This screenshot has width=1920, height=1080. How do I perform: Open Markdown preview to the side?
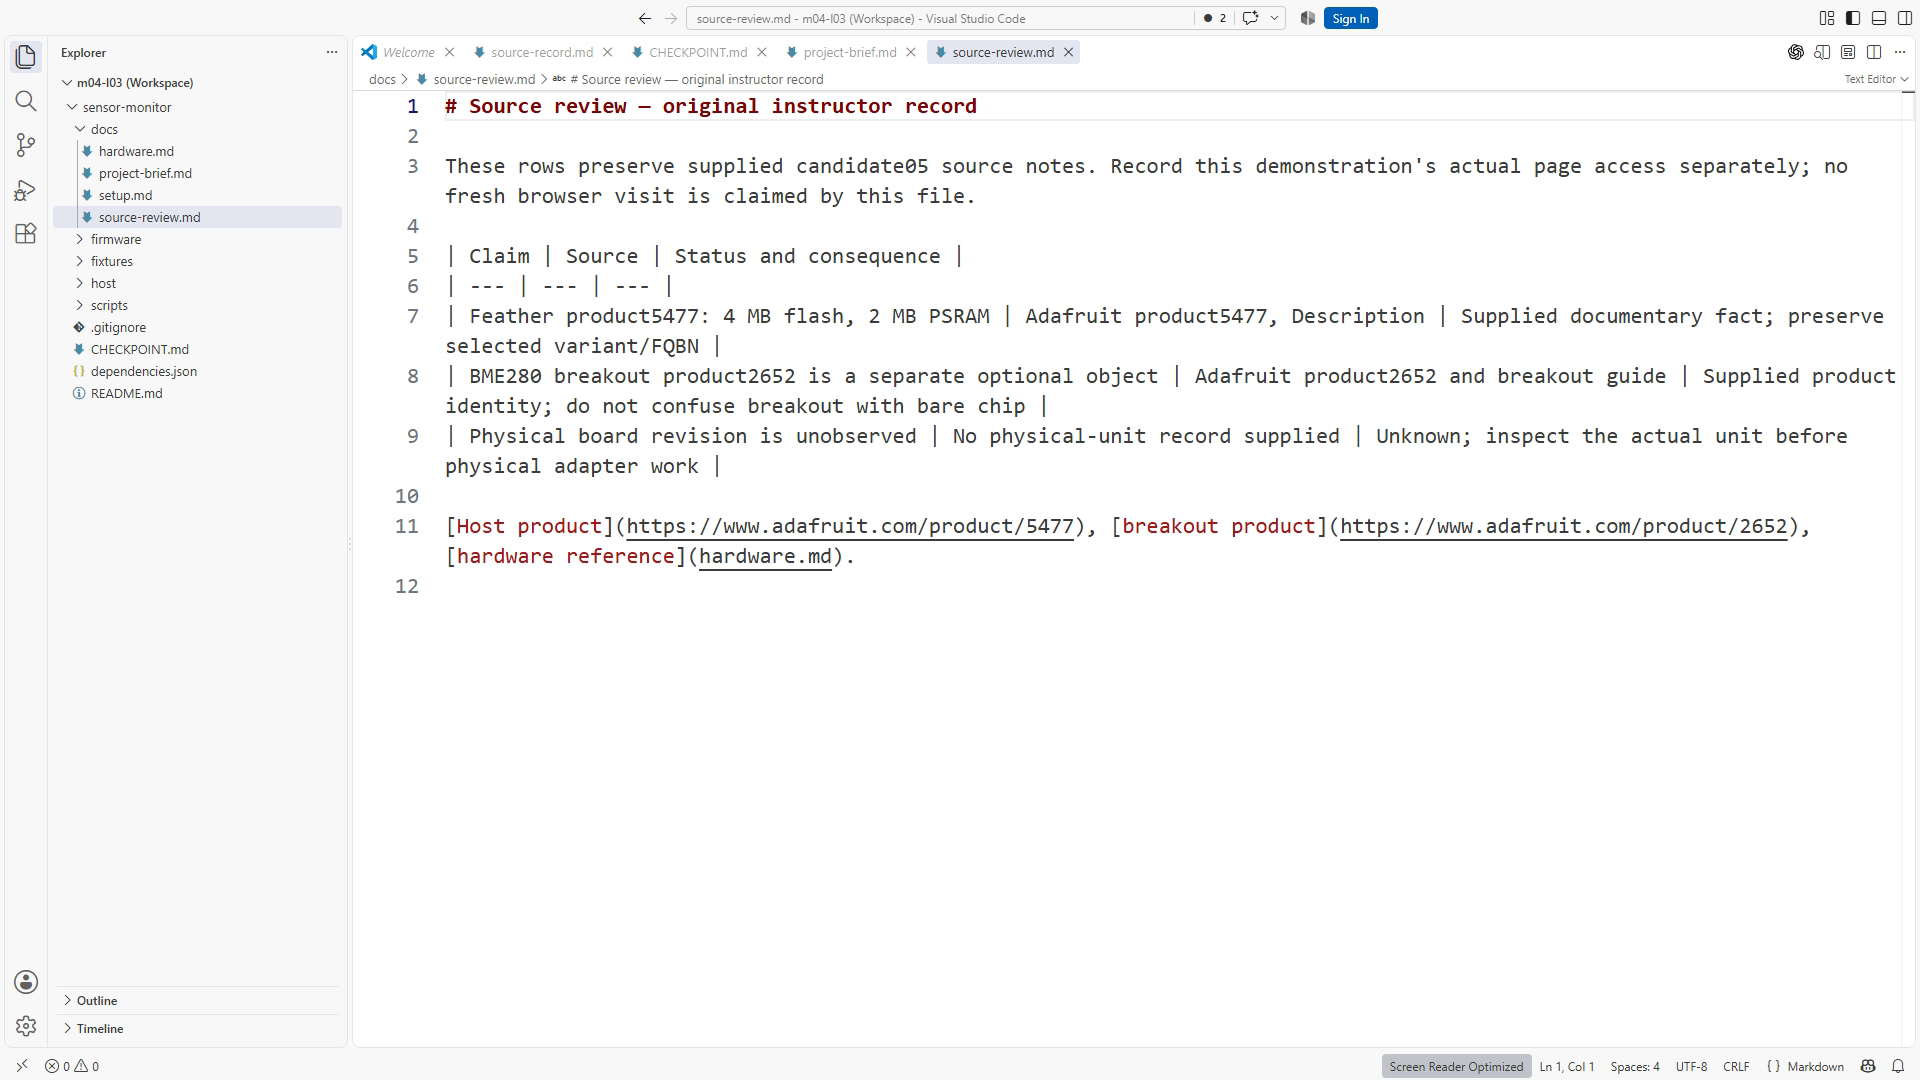pos(1822,52)
